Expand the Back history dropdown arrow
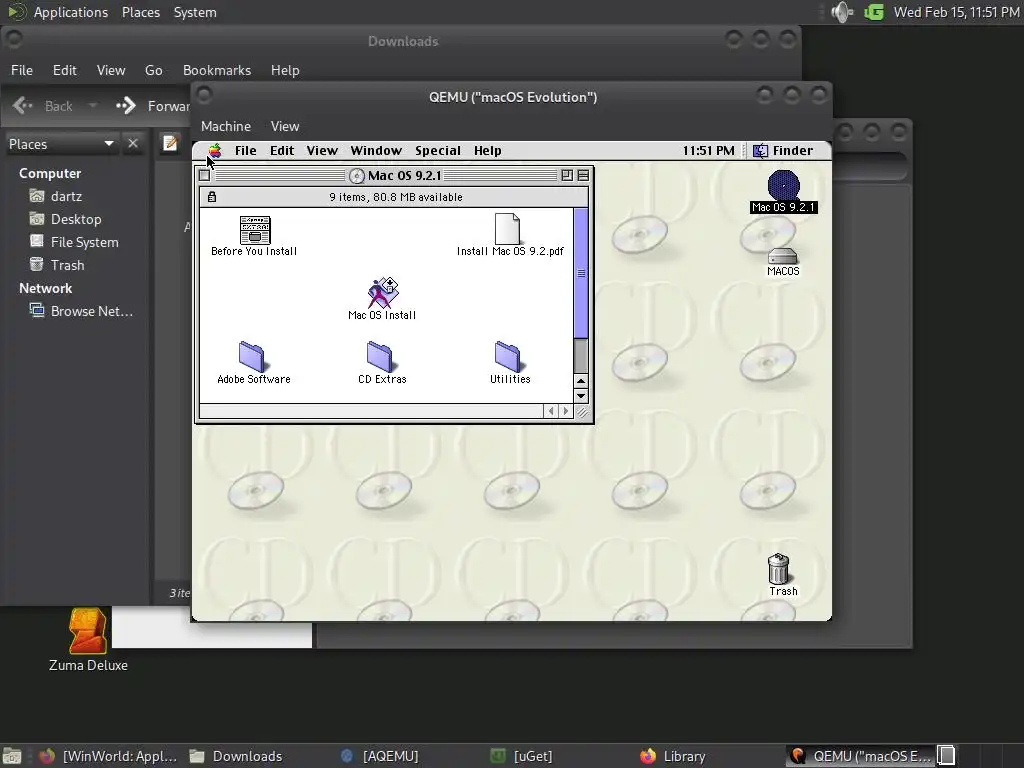1024x768 pixels. 93,106
